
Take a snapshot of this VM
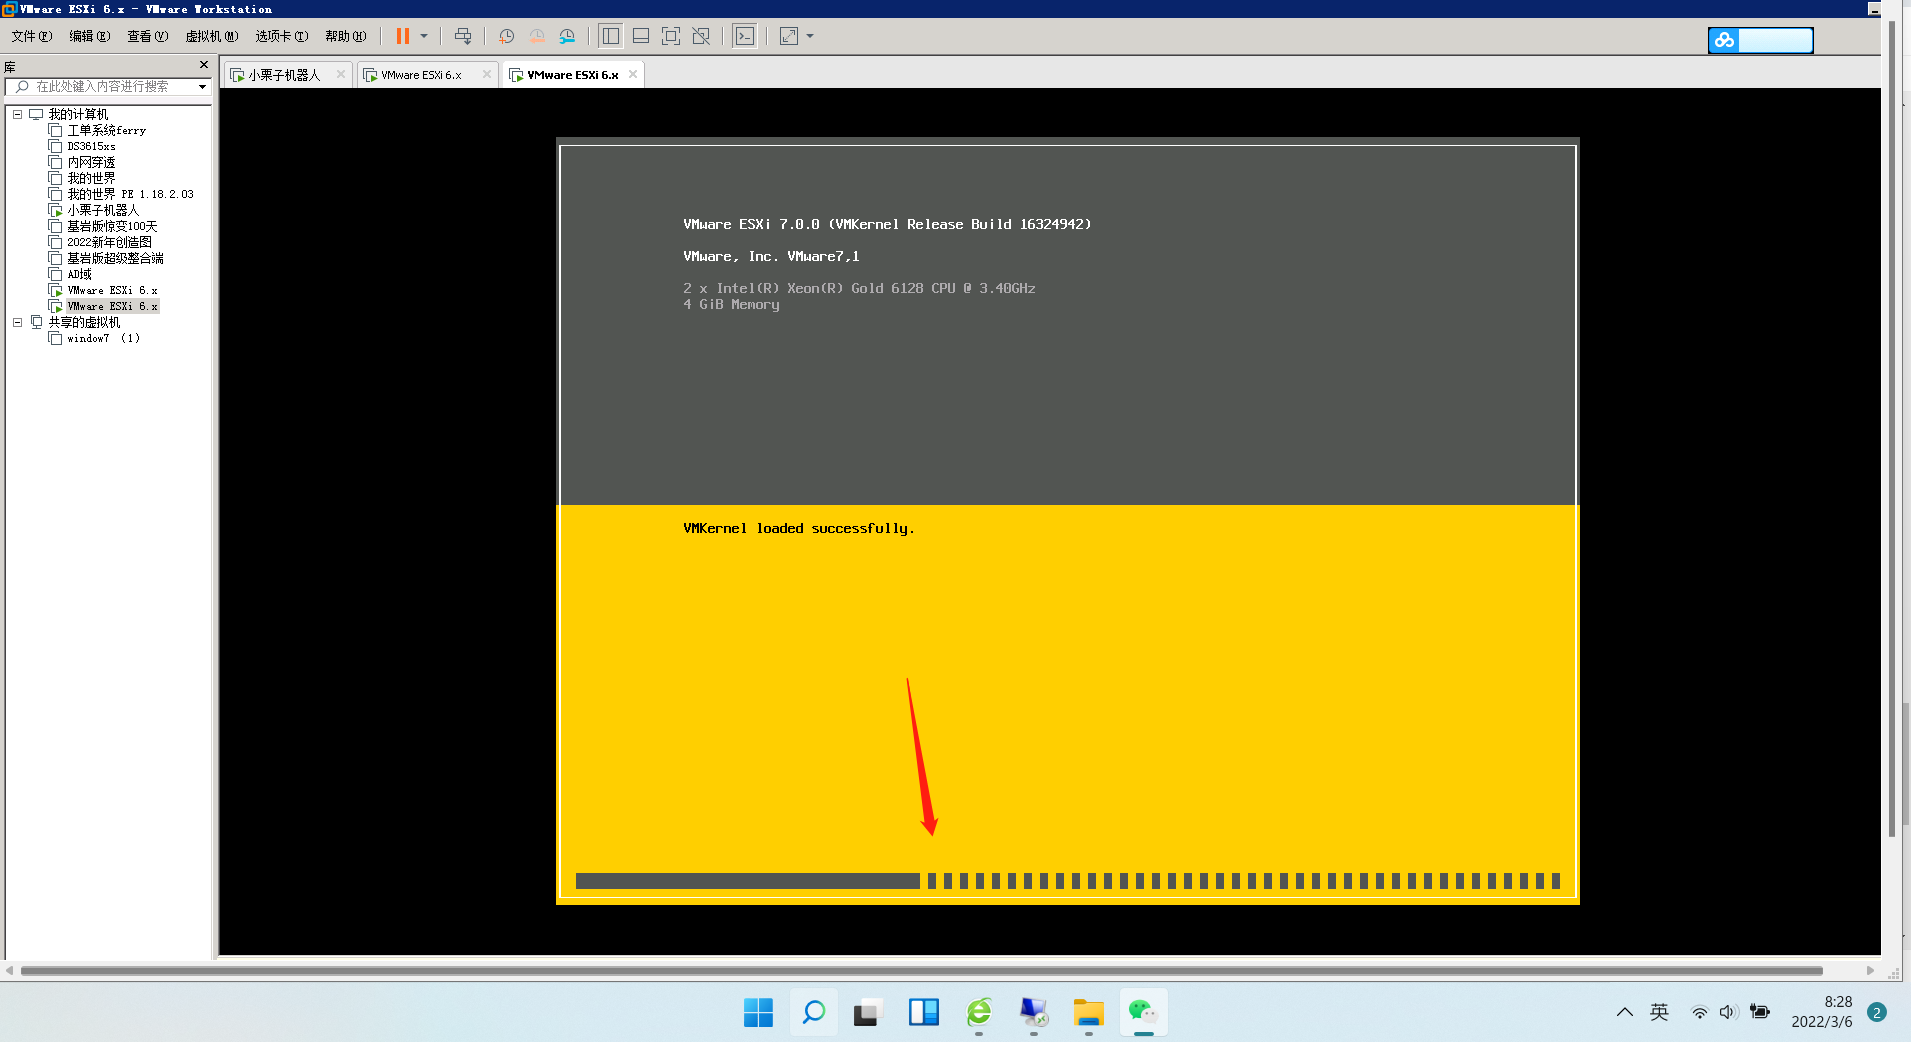pyautogui.click(x=507, y=36)
